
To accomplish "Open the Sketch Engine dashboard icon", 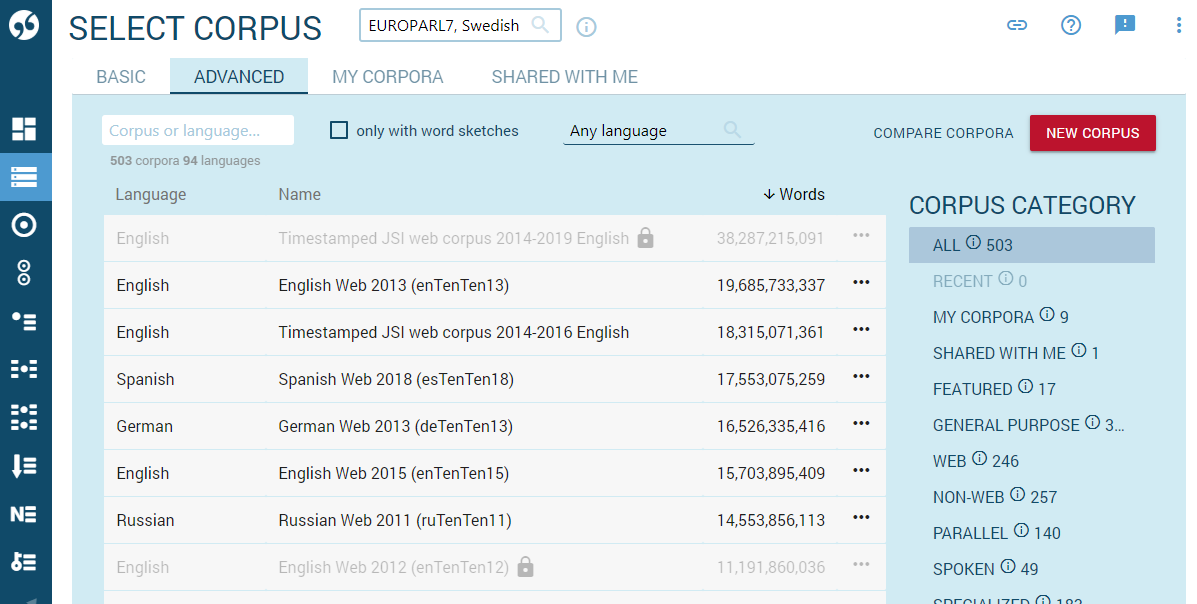I will click(x=25, y=128).
